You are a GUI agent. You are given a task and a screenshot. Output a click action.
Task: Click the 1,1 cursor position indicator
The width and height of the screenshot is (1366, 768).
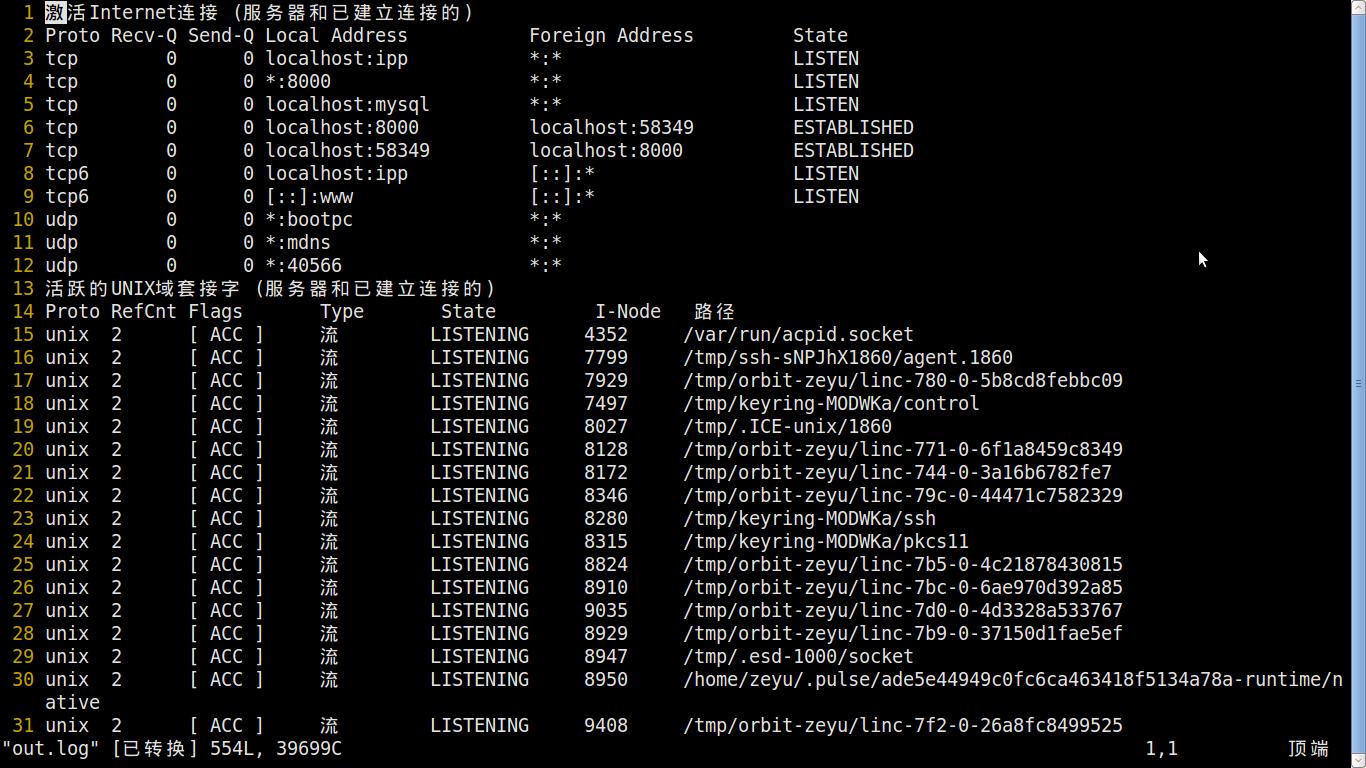coord(1161,748)
